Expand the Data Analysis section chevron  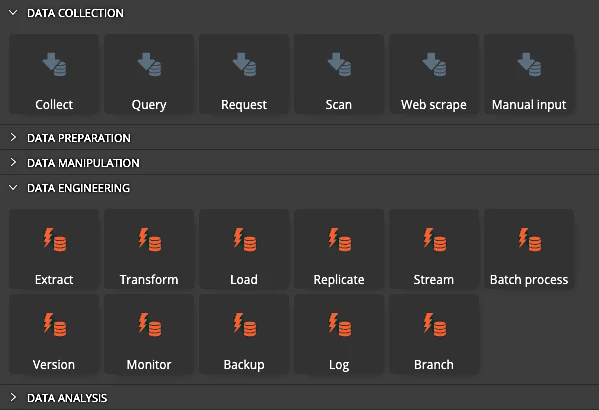13,397
